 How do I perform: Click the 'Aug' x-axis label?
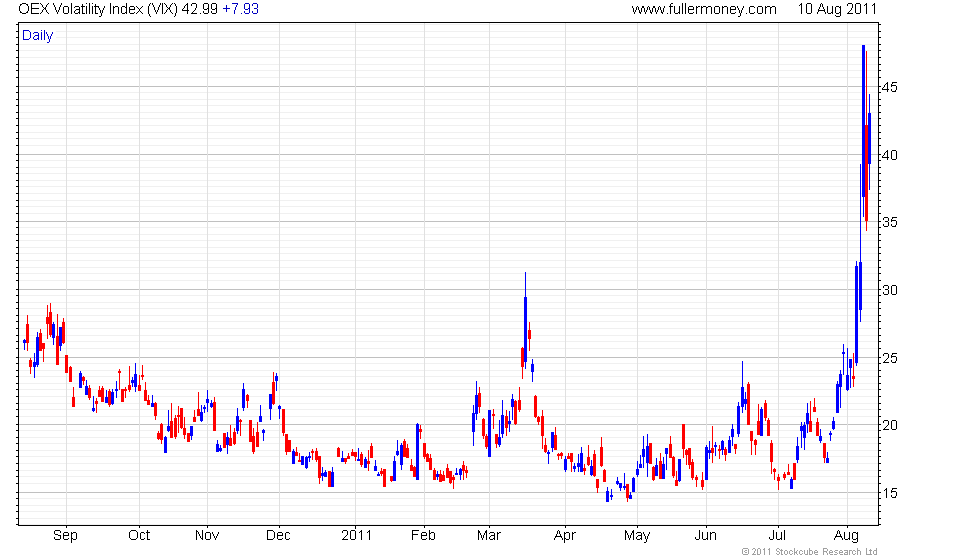click(x=847, y=536)
